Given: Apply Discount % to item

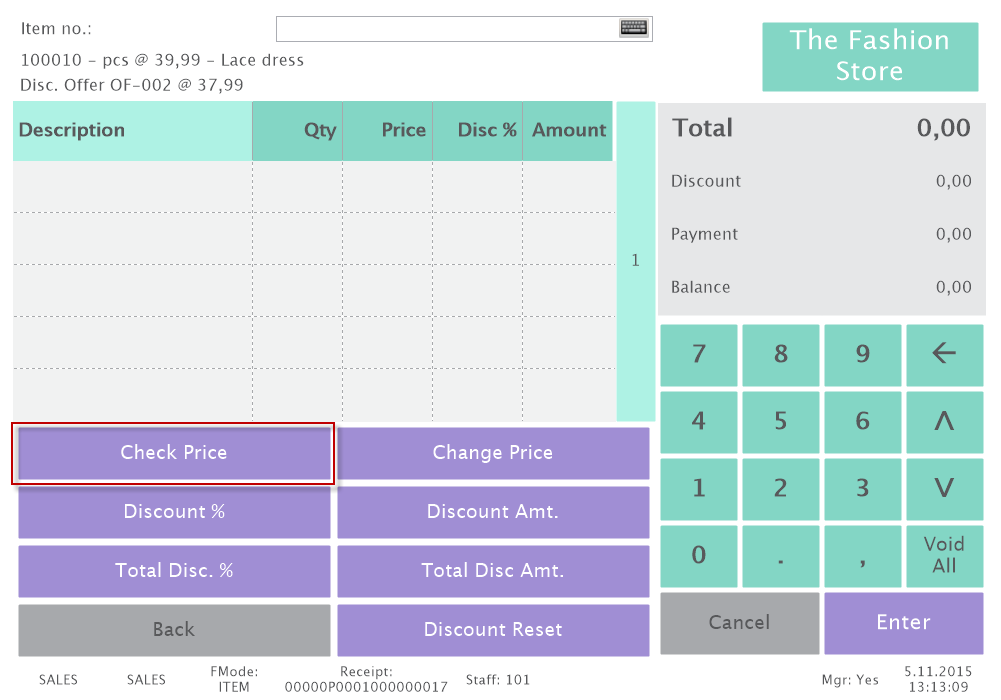Looking at the screenshot, I should click(174, 512).
